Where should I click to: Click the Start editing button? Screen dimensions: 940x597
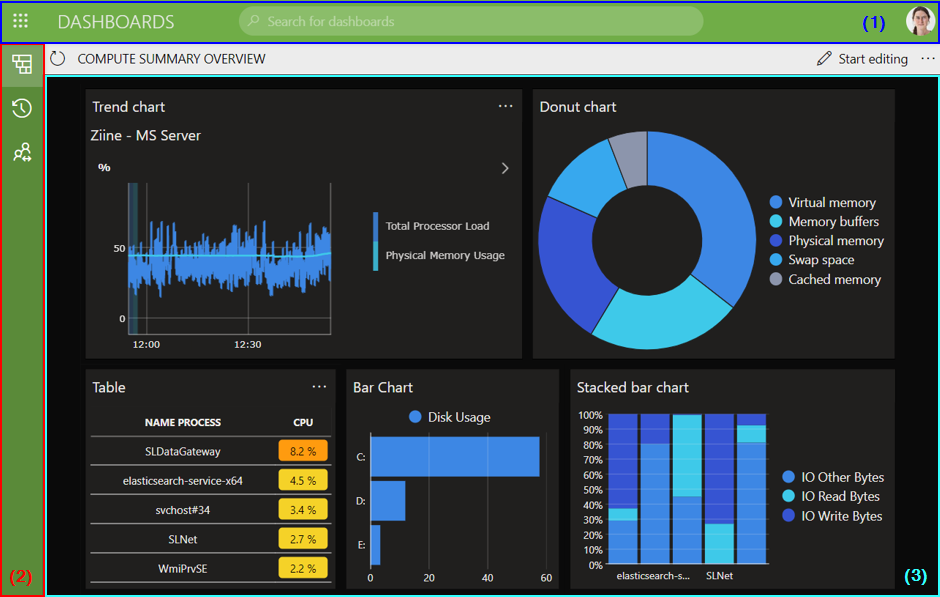[x=871, y=58]
